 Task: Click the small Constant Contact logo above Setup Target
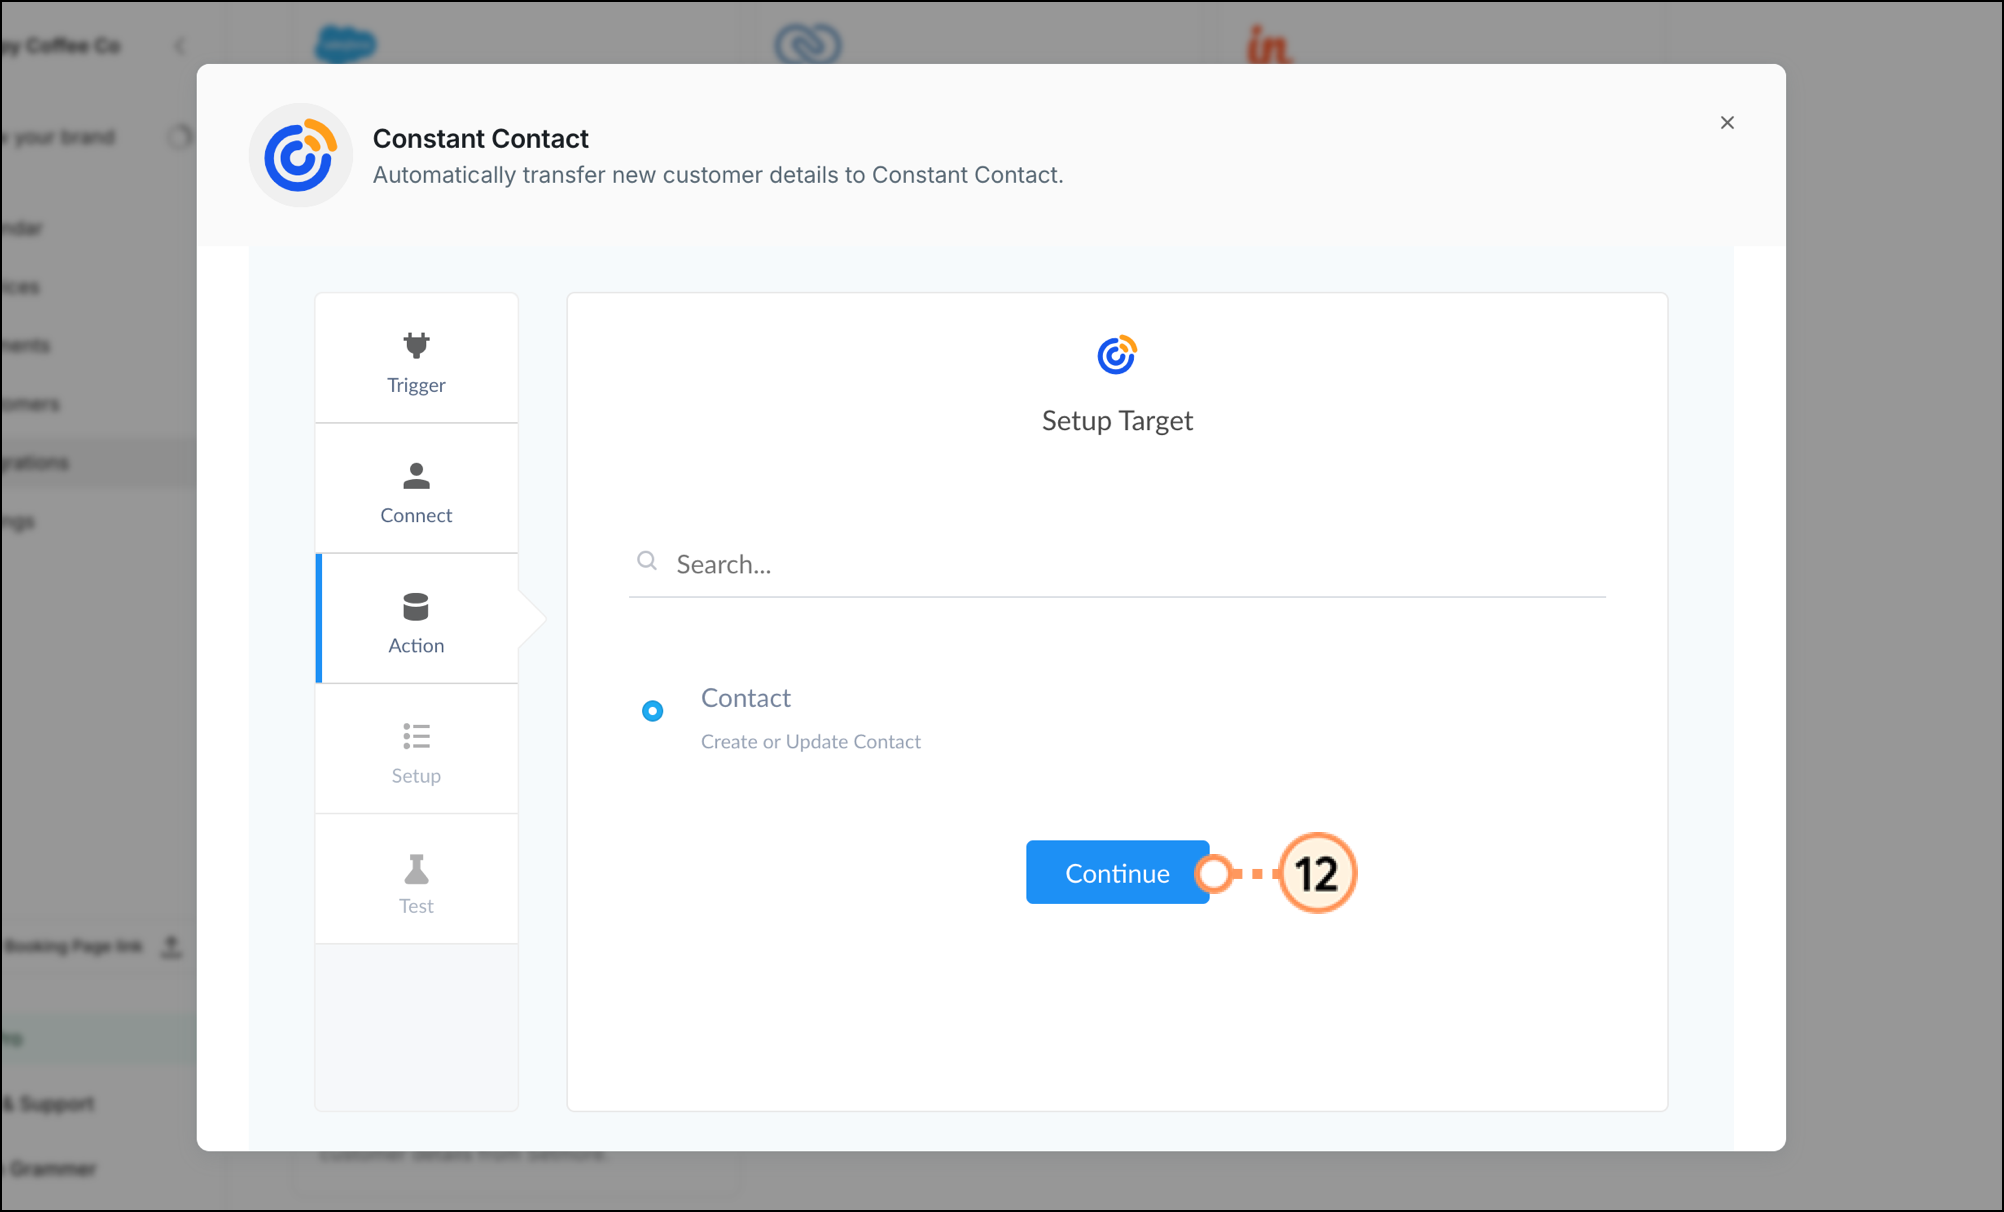click(x=1117, y=354)
